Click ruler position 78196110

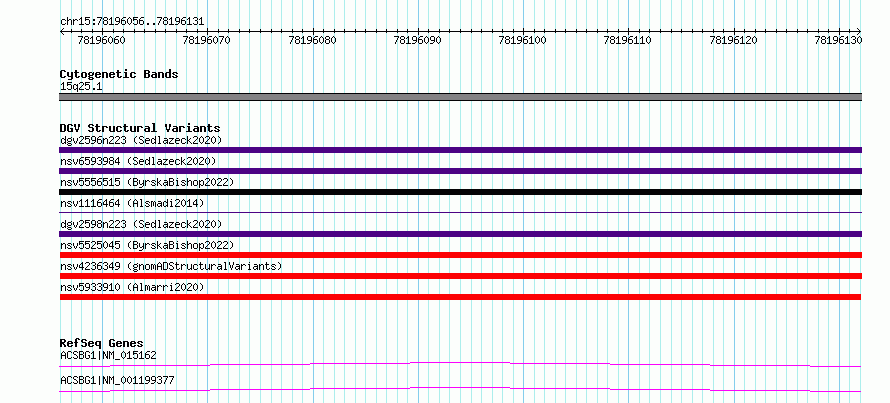(628, 40)
